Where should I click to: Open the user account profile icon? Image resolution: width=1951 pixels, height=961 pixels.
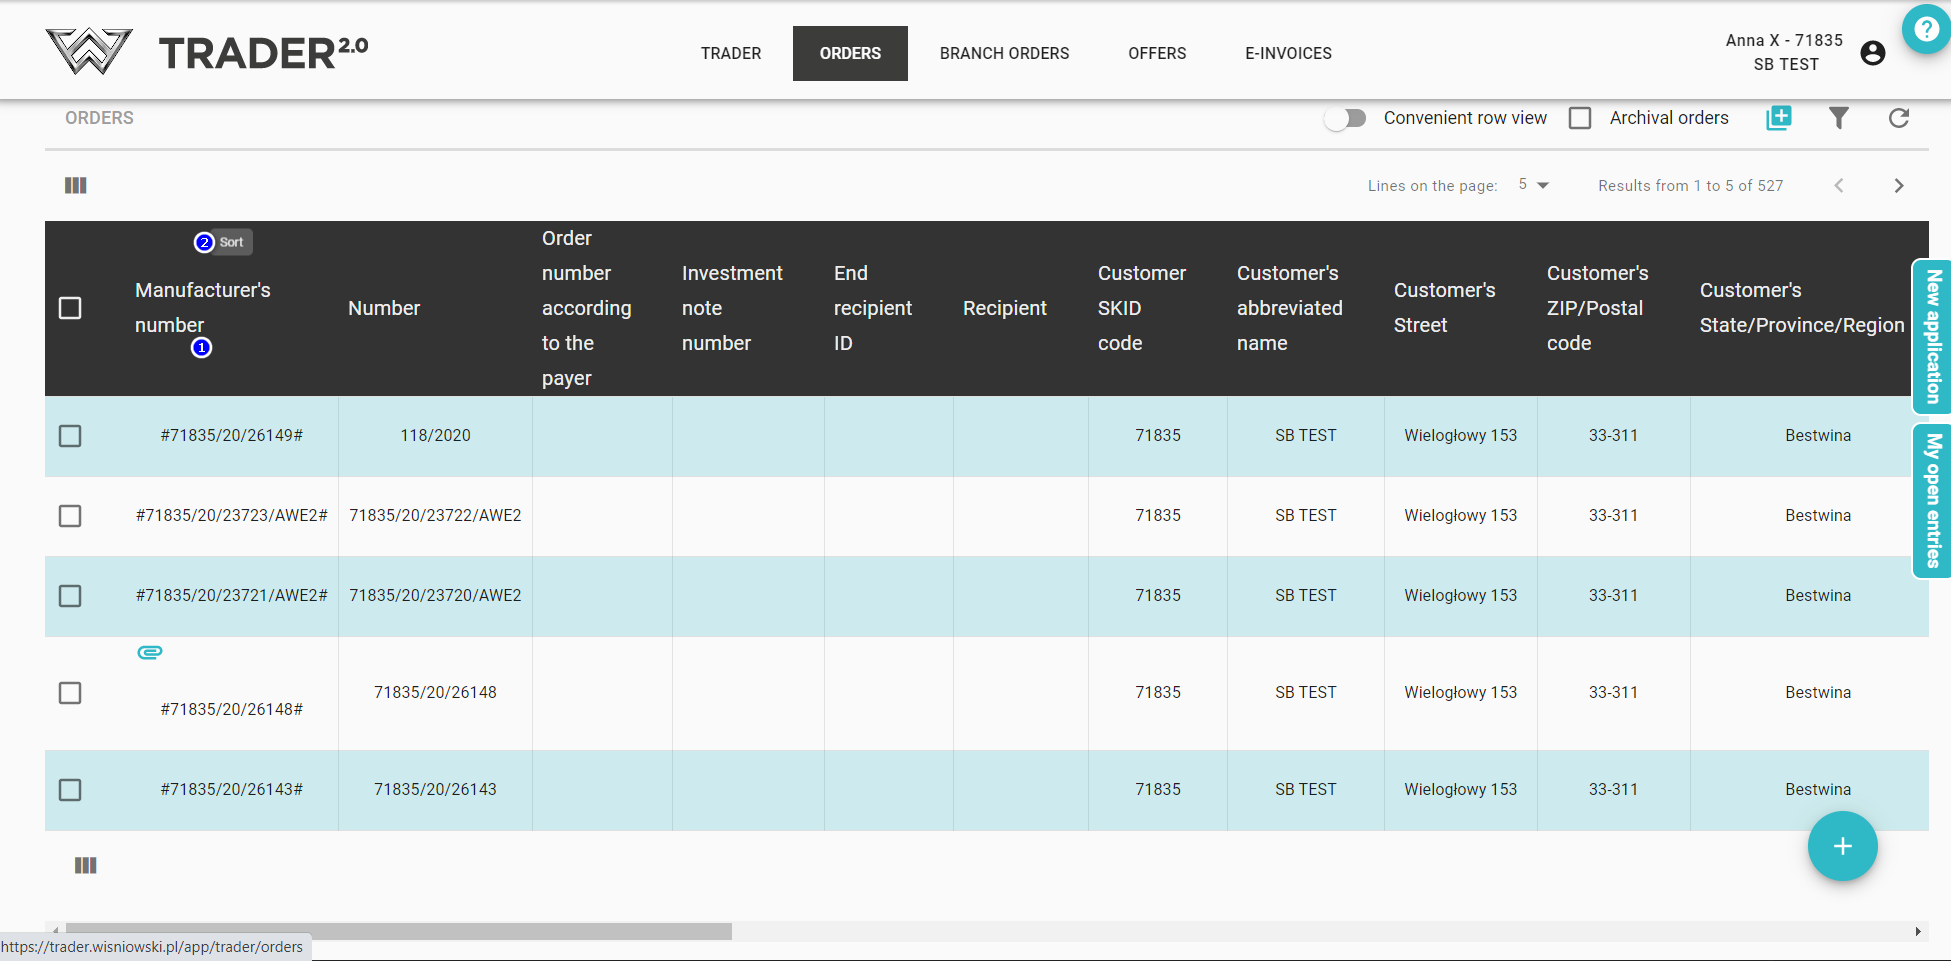coord(1872,53)
